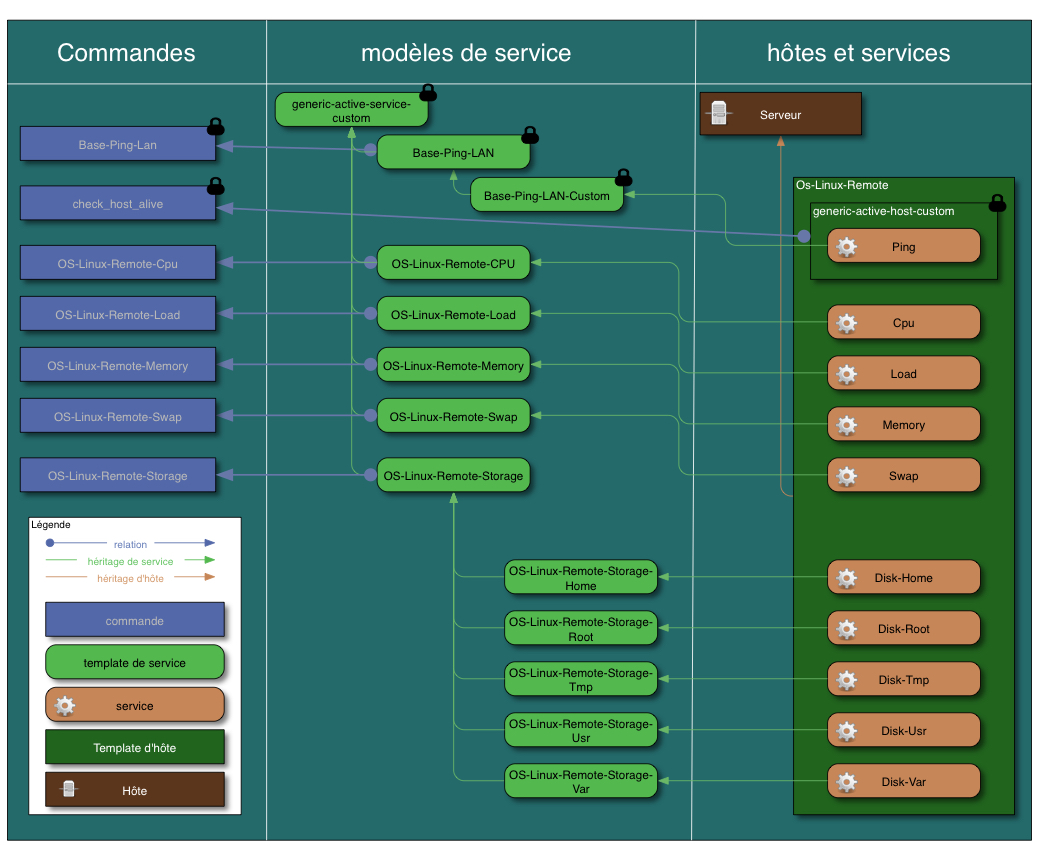Click the lock icon above Base-Ping-Lan command
The image size is (1038, 847).
(x=215, y=126)
